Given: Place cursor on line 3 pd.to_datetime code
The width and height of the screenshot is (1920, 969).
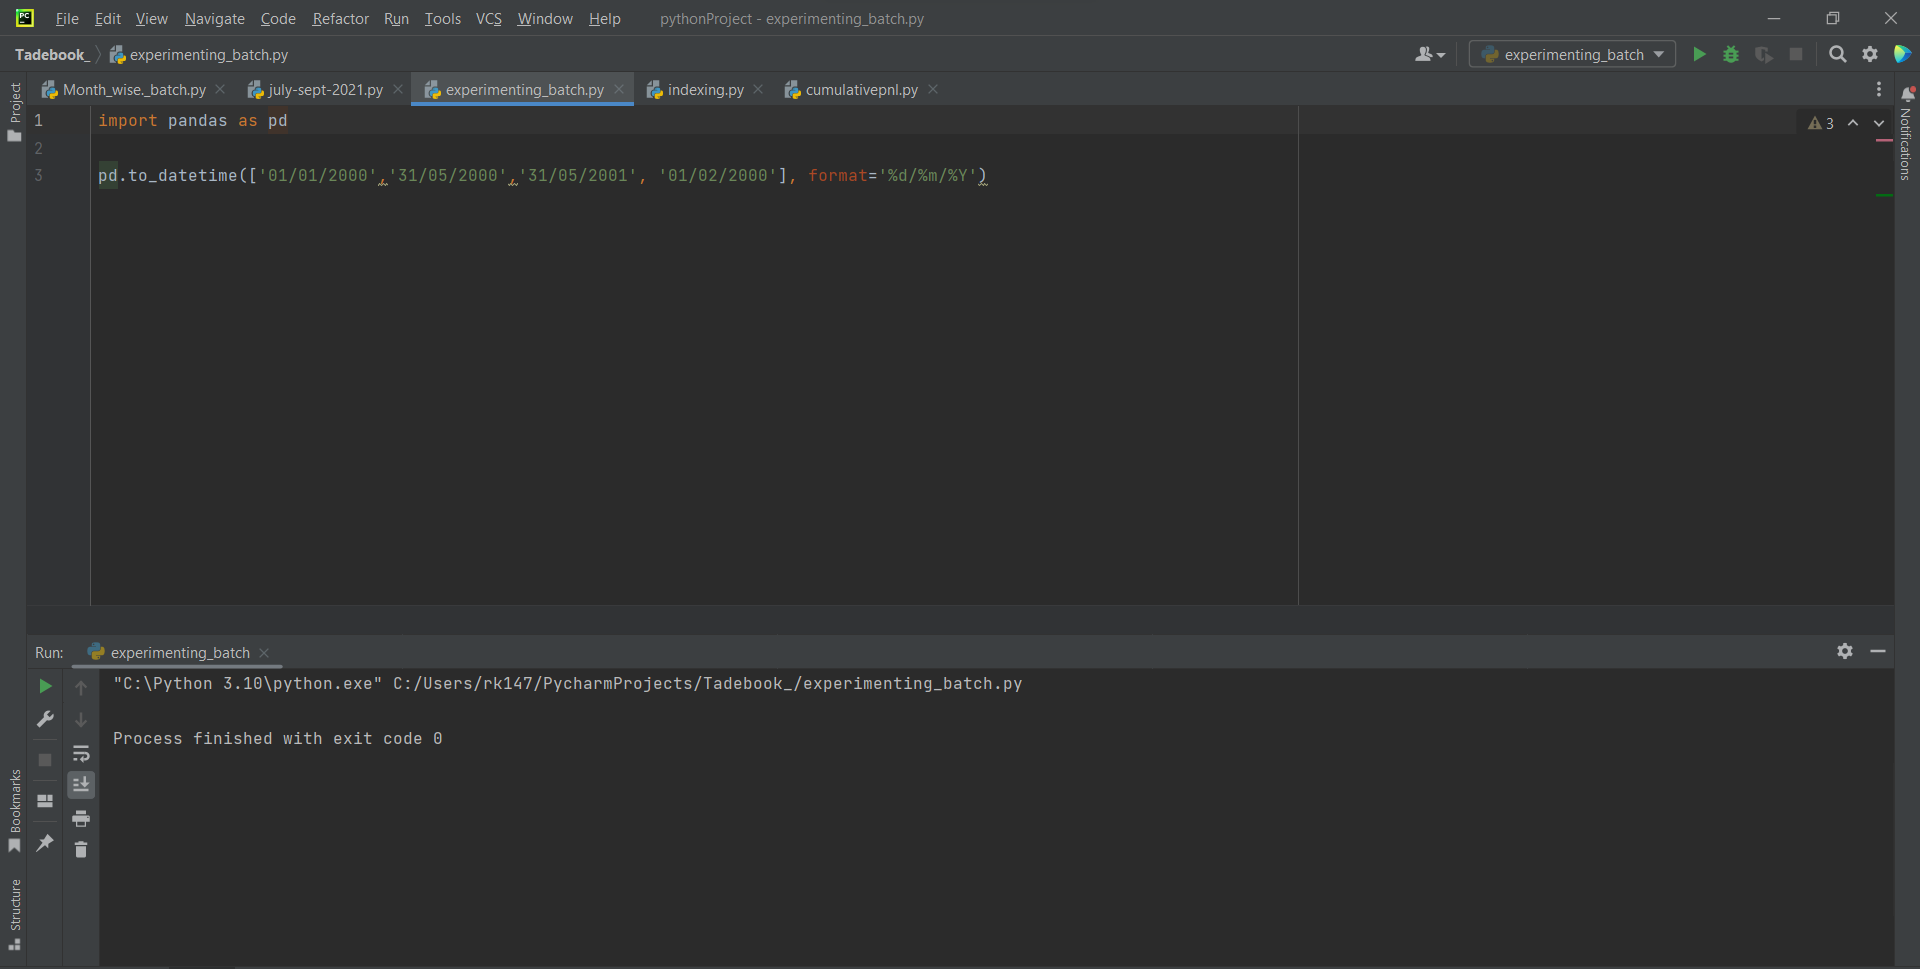Looking at the screenshot, I should 542,175.
